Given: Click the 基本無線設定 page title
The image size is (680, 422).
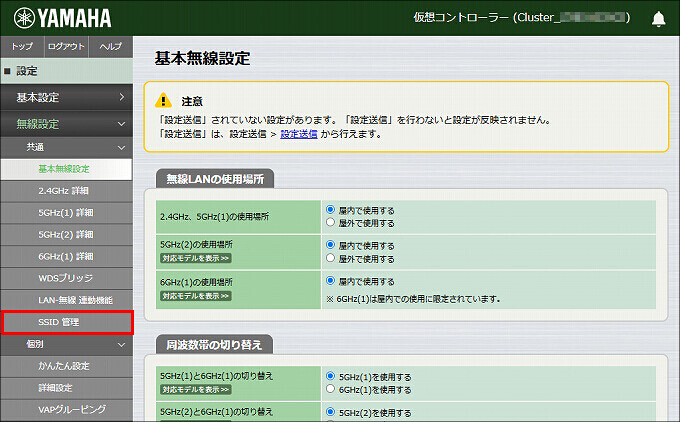Looking at the screenshot, I should click(x=202, y=59).
